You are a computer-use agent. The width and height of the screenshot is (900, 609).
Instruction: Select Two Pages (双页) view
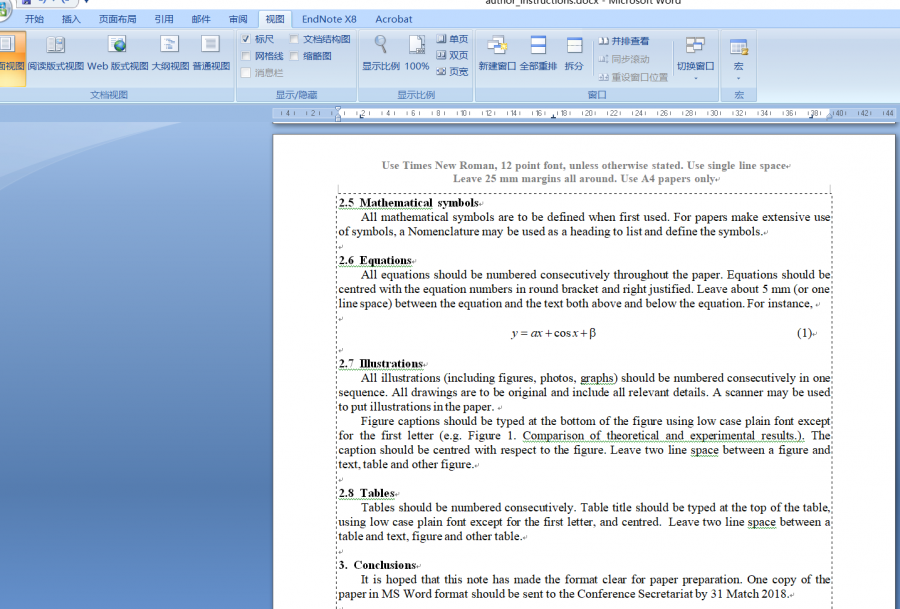point(452,56)
